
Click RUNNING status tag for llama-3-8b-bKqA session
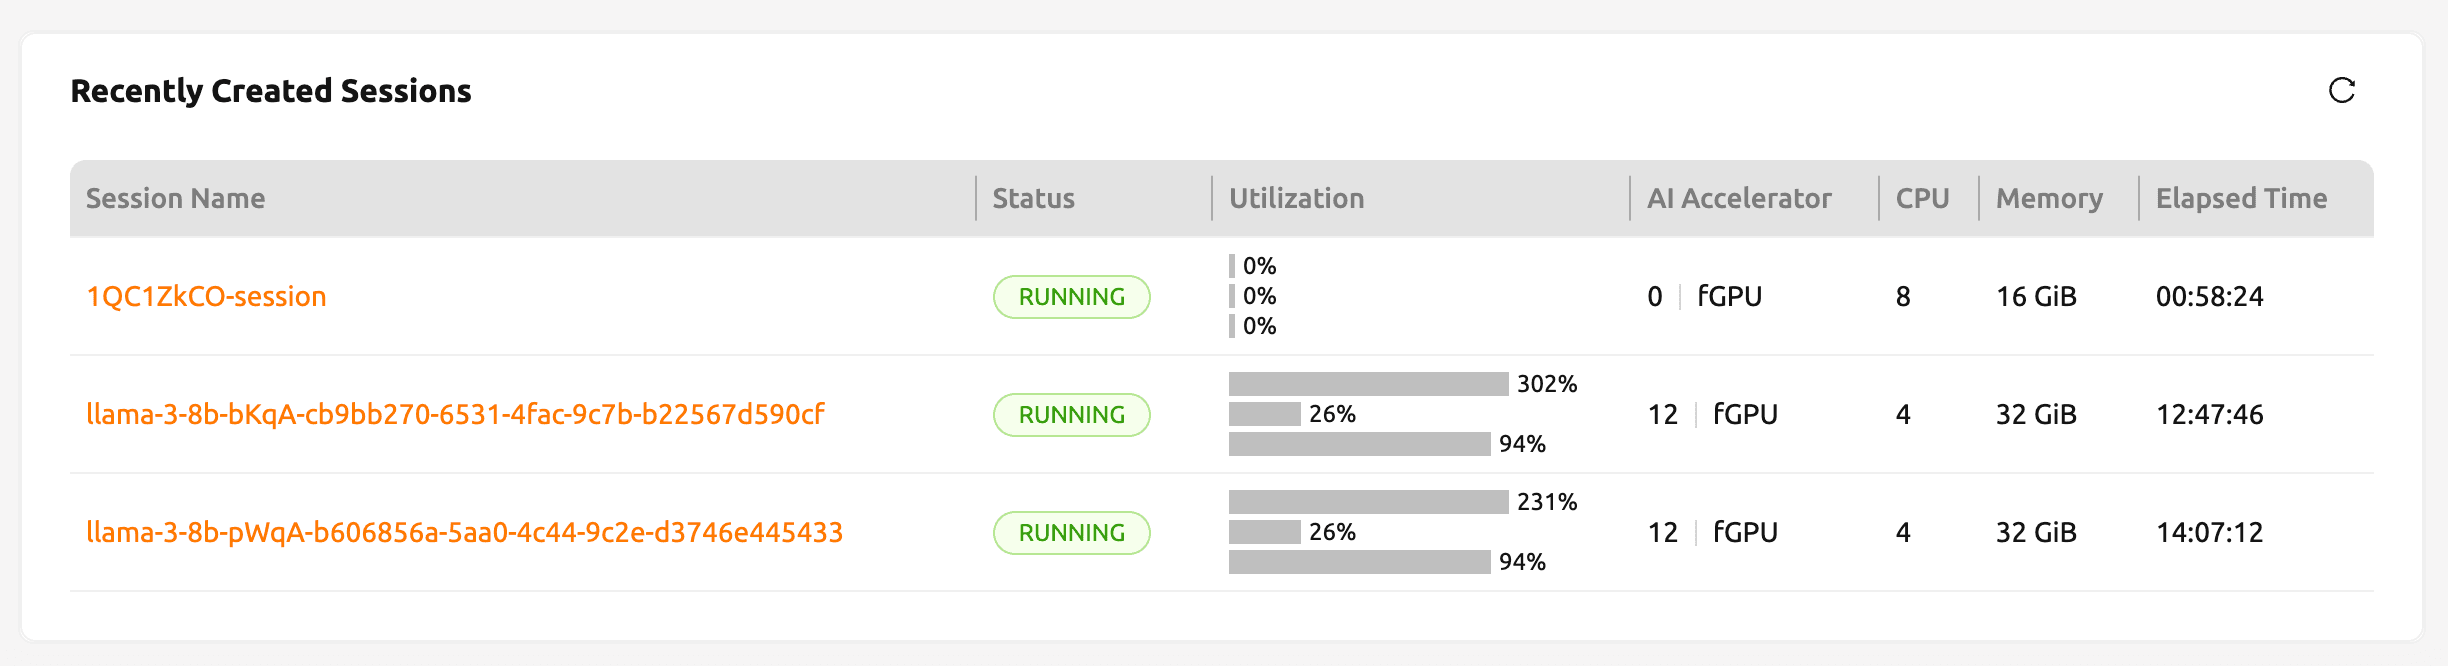pos(1071,415)
